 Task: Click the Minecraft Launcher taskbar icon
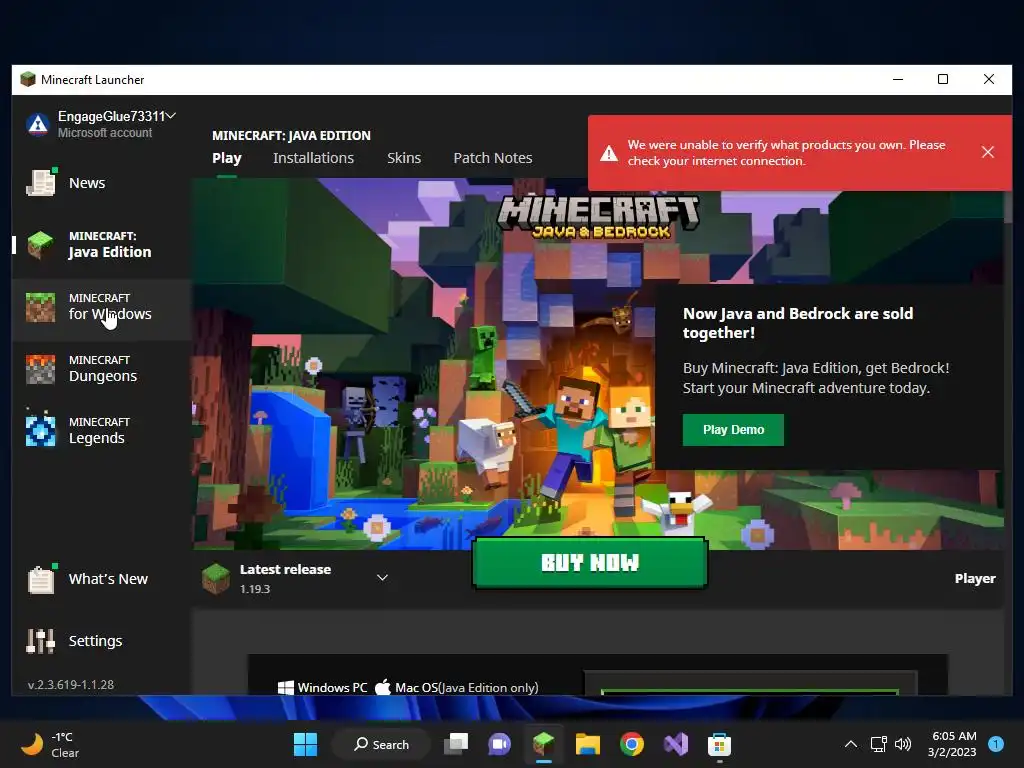click(x=543, y=744)
